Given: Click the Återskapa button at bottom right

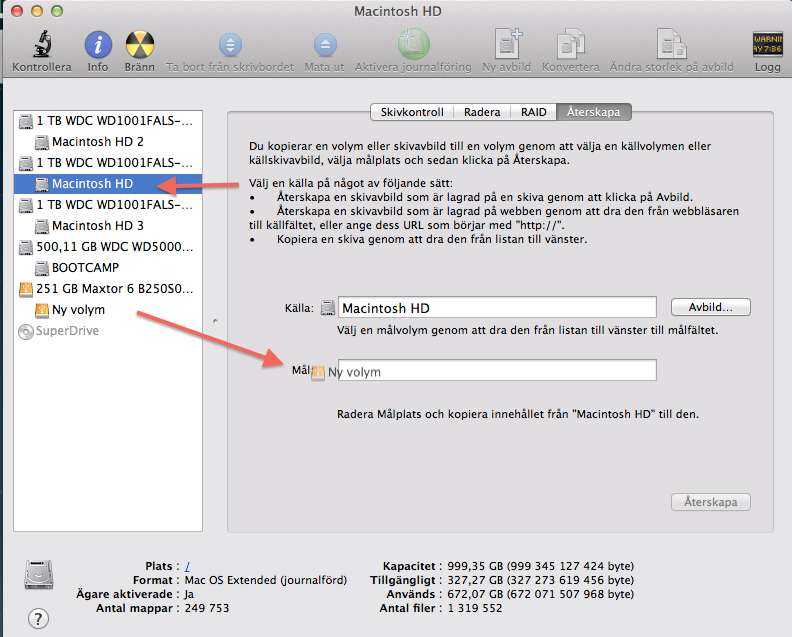Looking at the screenshot, I should pos(711,502).
